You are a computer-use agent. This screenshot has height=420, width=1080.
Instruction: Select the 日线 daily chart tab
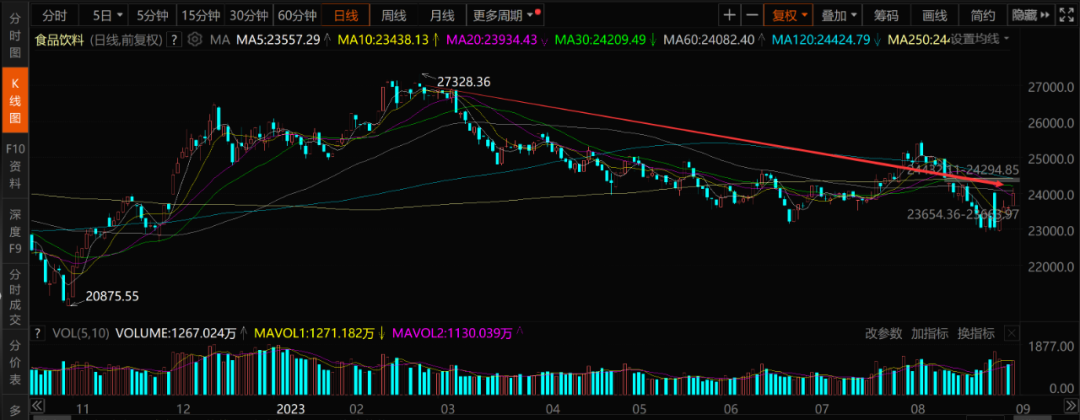(x=346, y=15)
